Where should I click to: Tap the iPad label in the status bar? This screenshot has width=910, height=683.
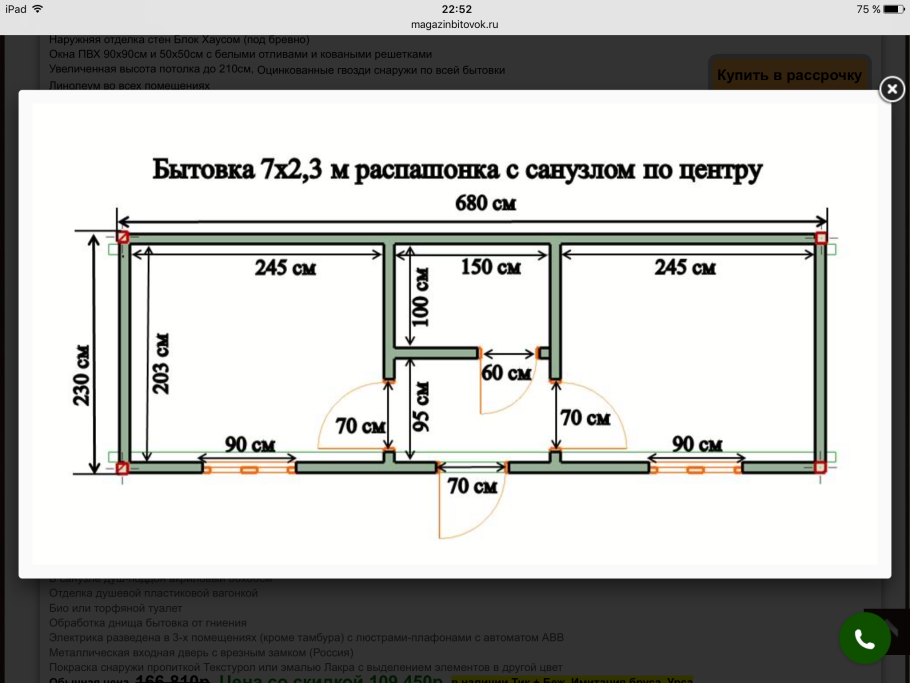[15, 8]
